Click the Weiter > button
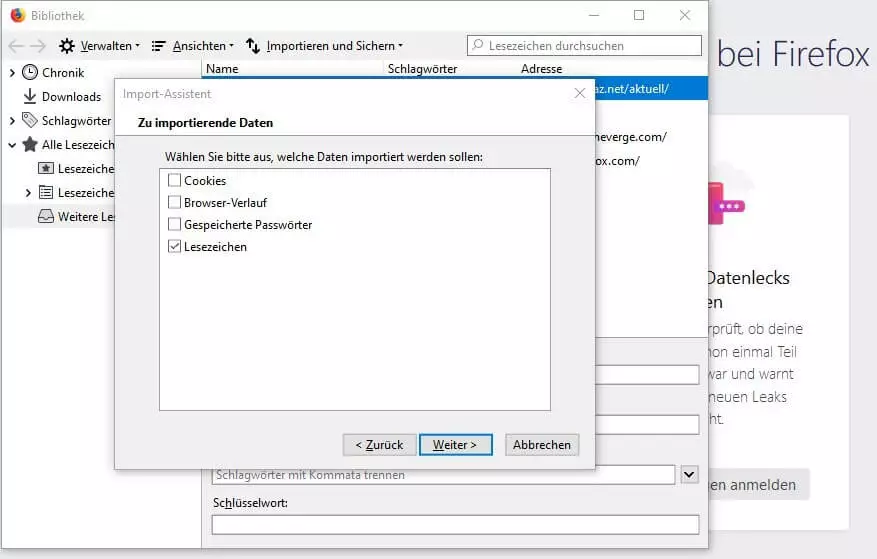The height and width of the screenshot is (559, 877). pyautogui.click(x=455, y=445)
